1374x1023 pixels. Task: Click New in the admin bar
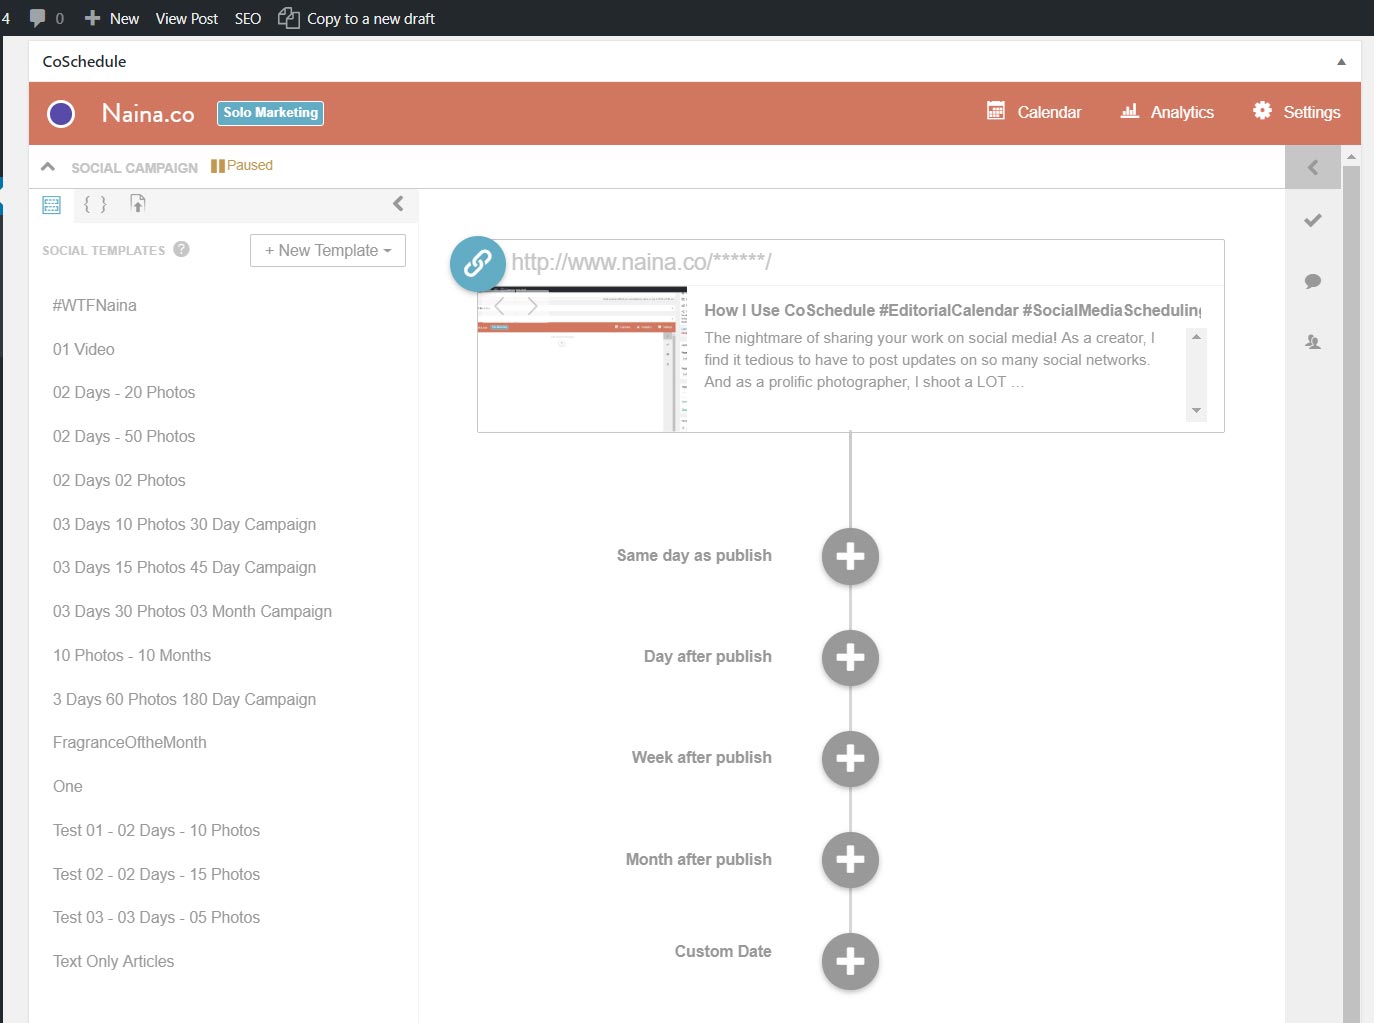pos(112,18)
